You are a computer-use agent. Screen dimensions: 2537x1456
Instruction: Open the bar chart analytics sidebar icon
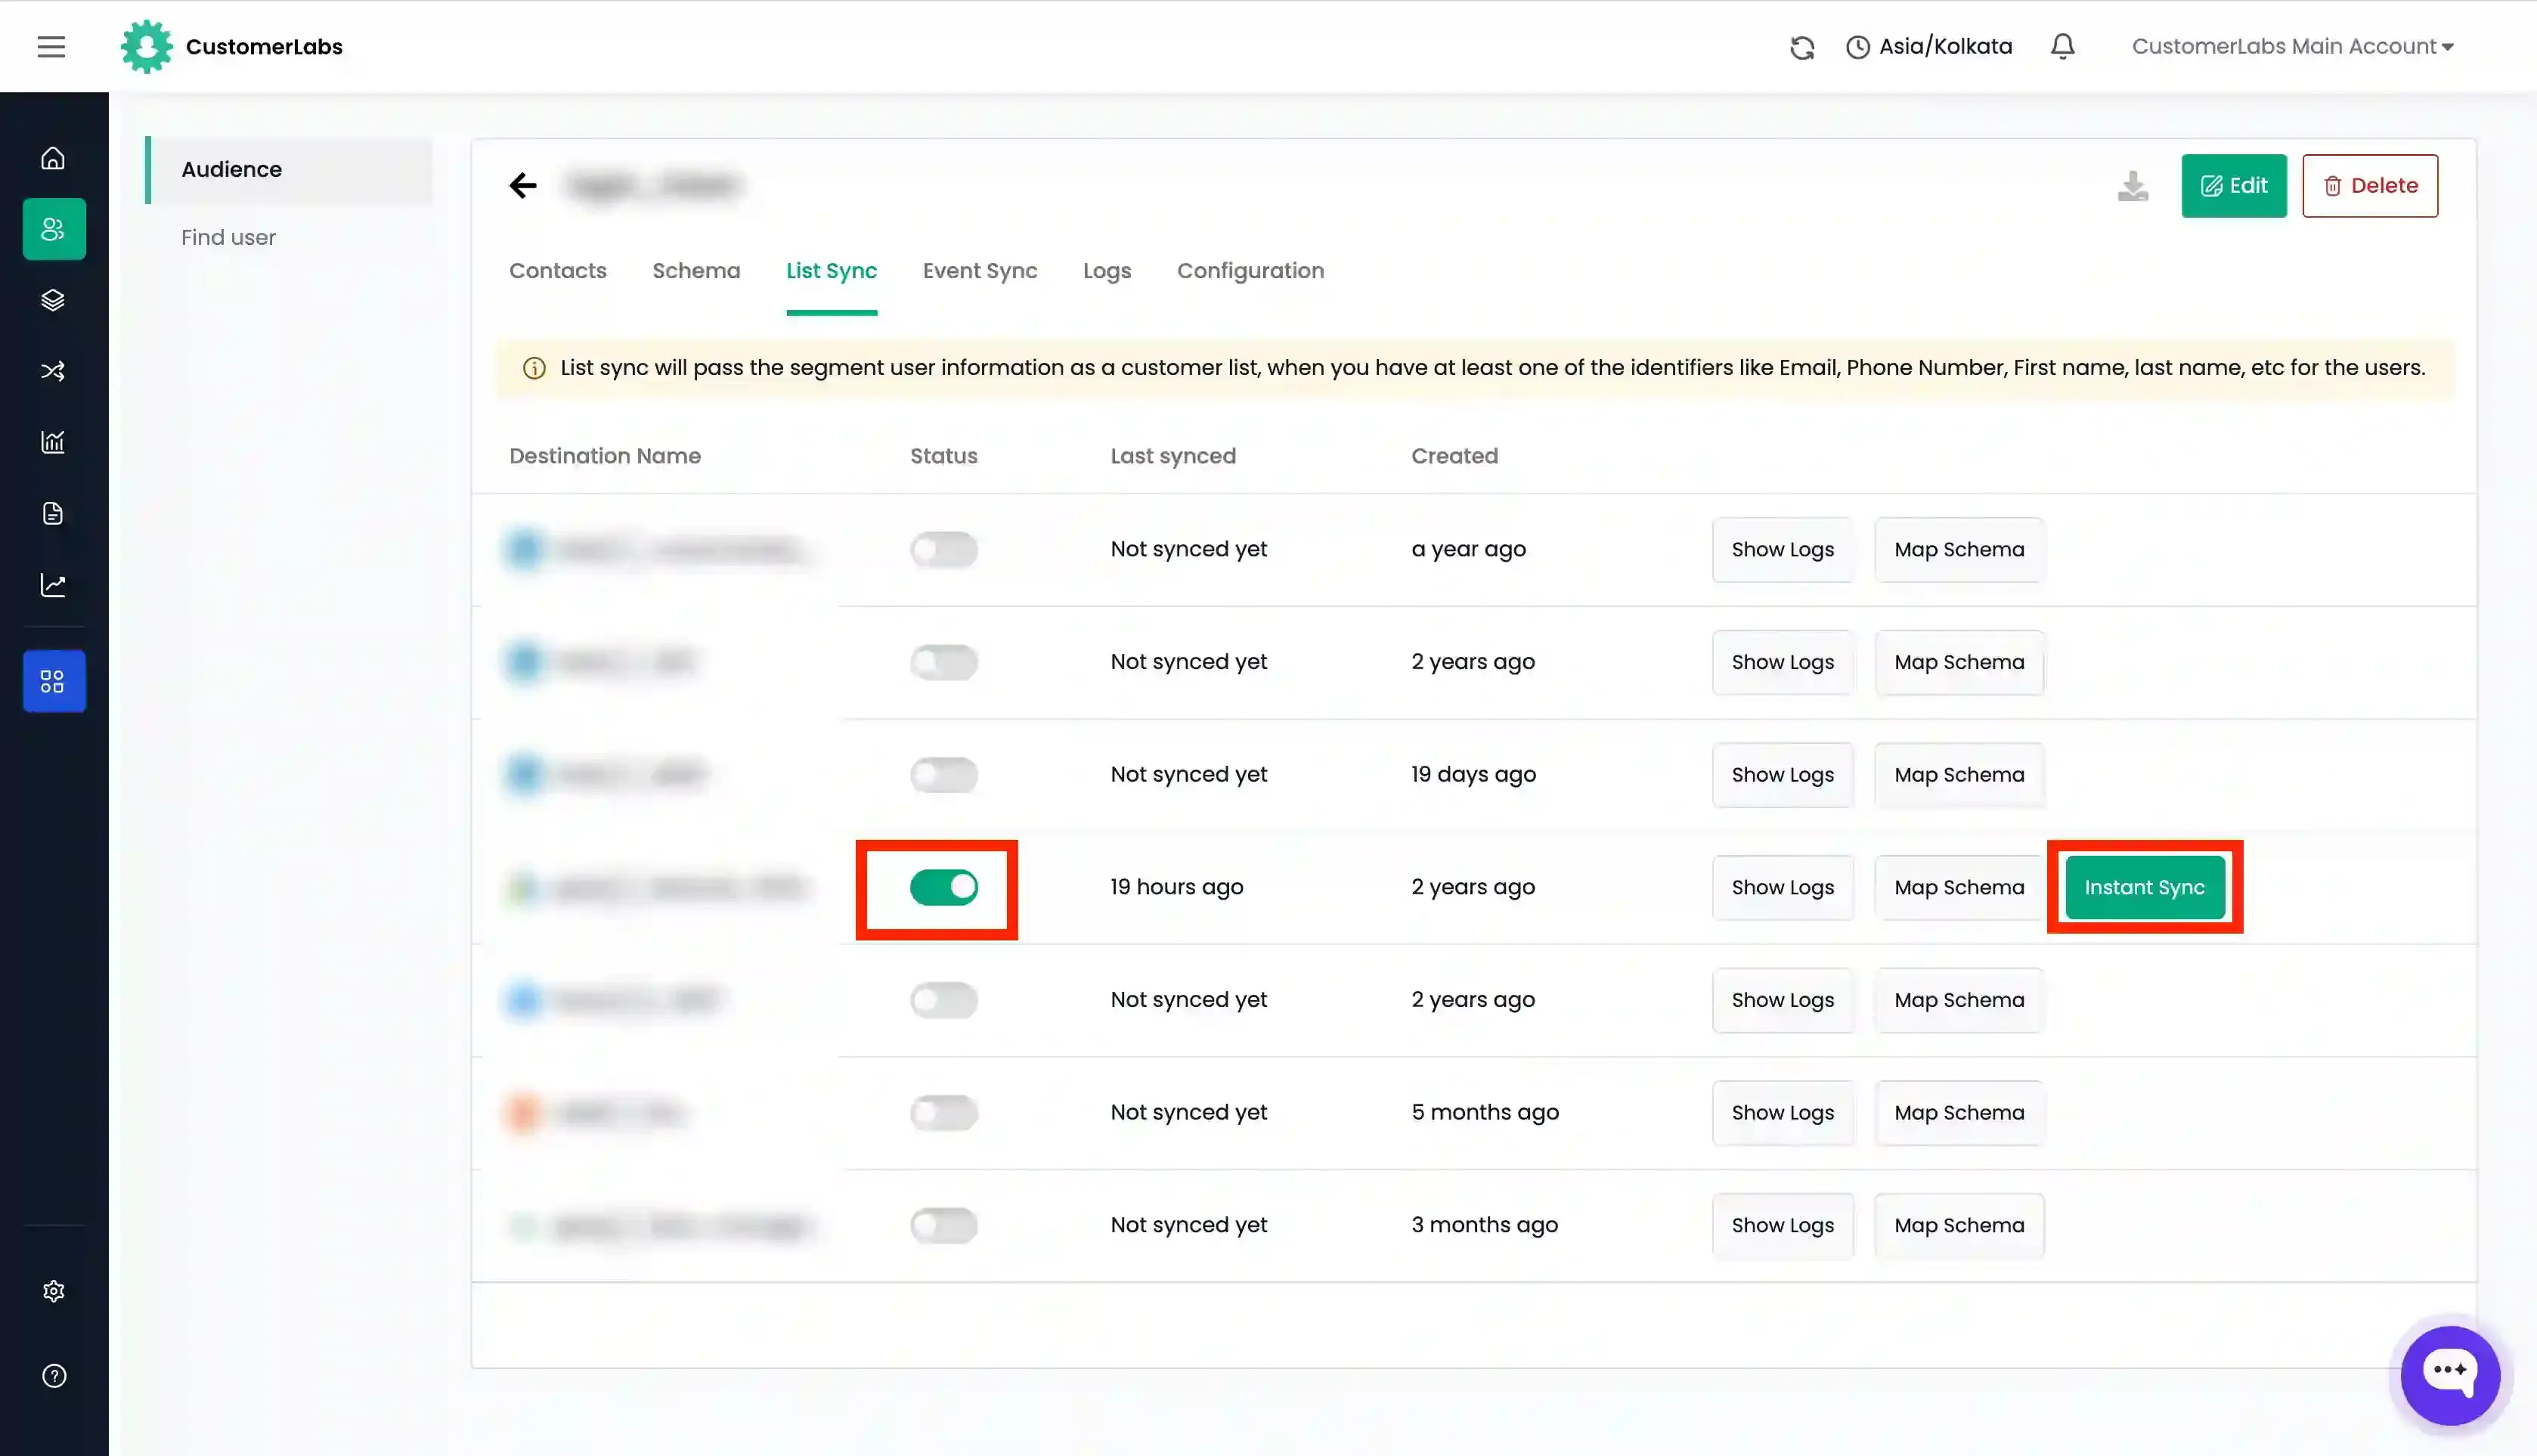coord(53,442)
